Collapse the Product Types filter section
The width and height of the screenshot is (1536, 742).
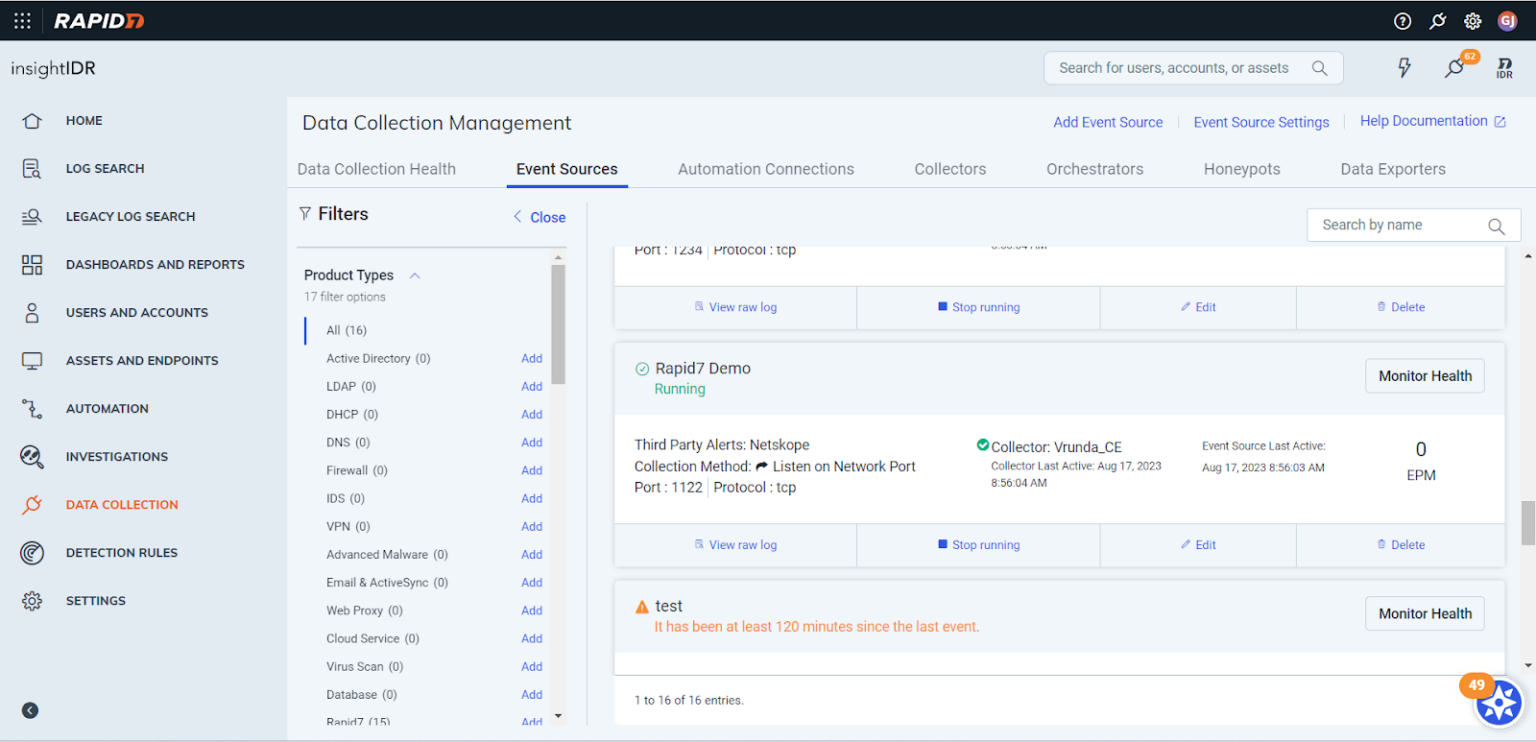(417, 274)
